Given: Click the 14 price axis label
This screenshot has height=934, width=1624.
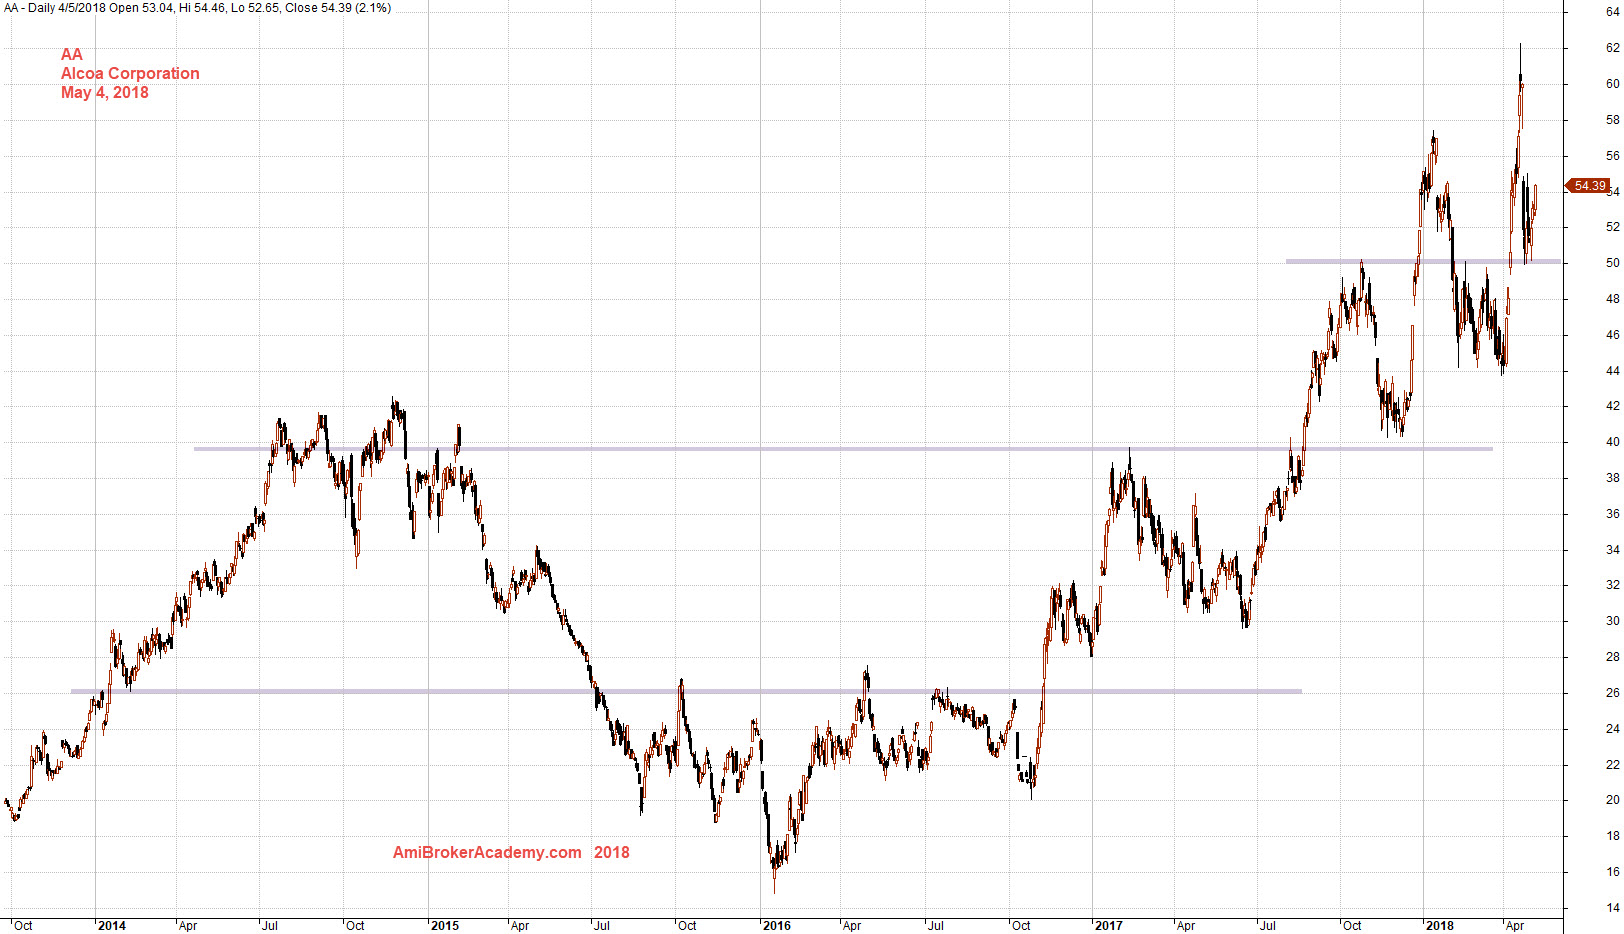Looking at the screenshot, I should (1613, 908).
